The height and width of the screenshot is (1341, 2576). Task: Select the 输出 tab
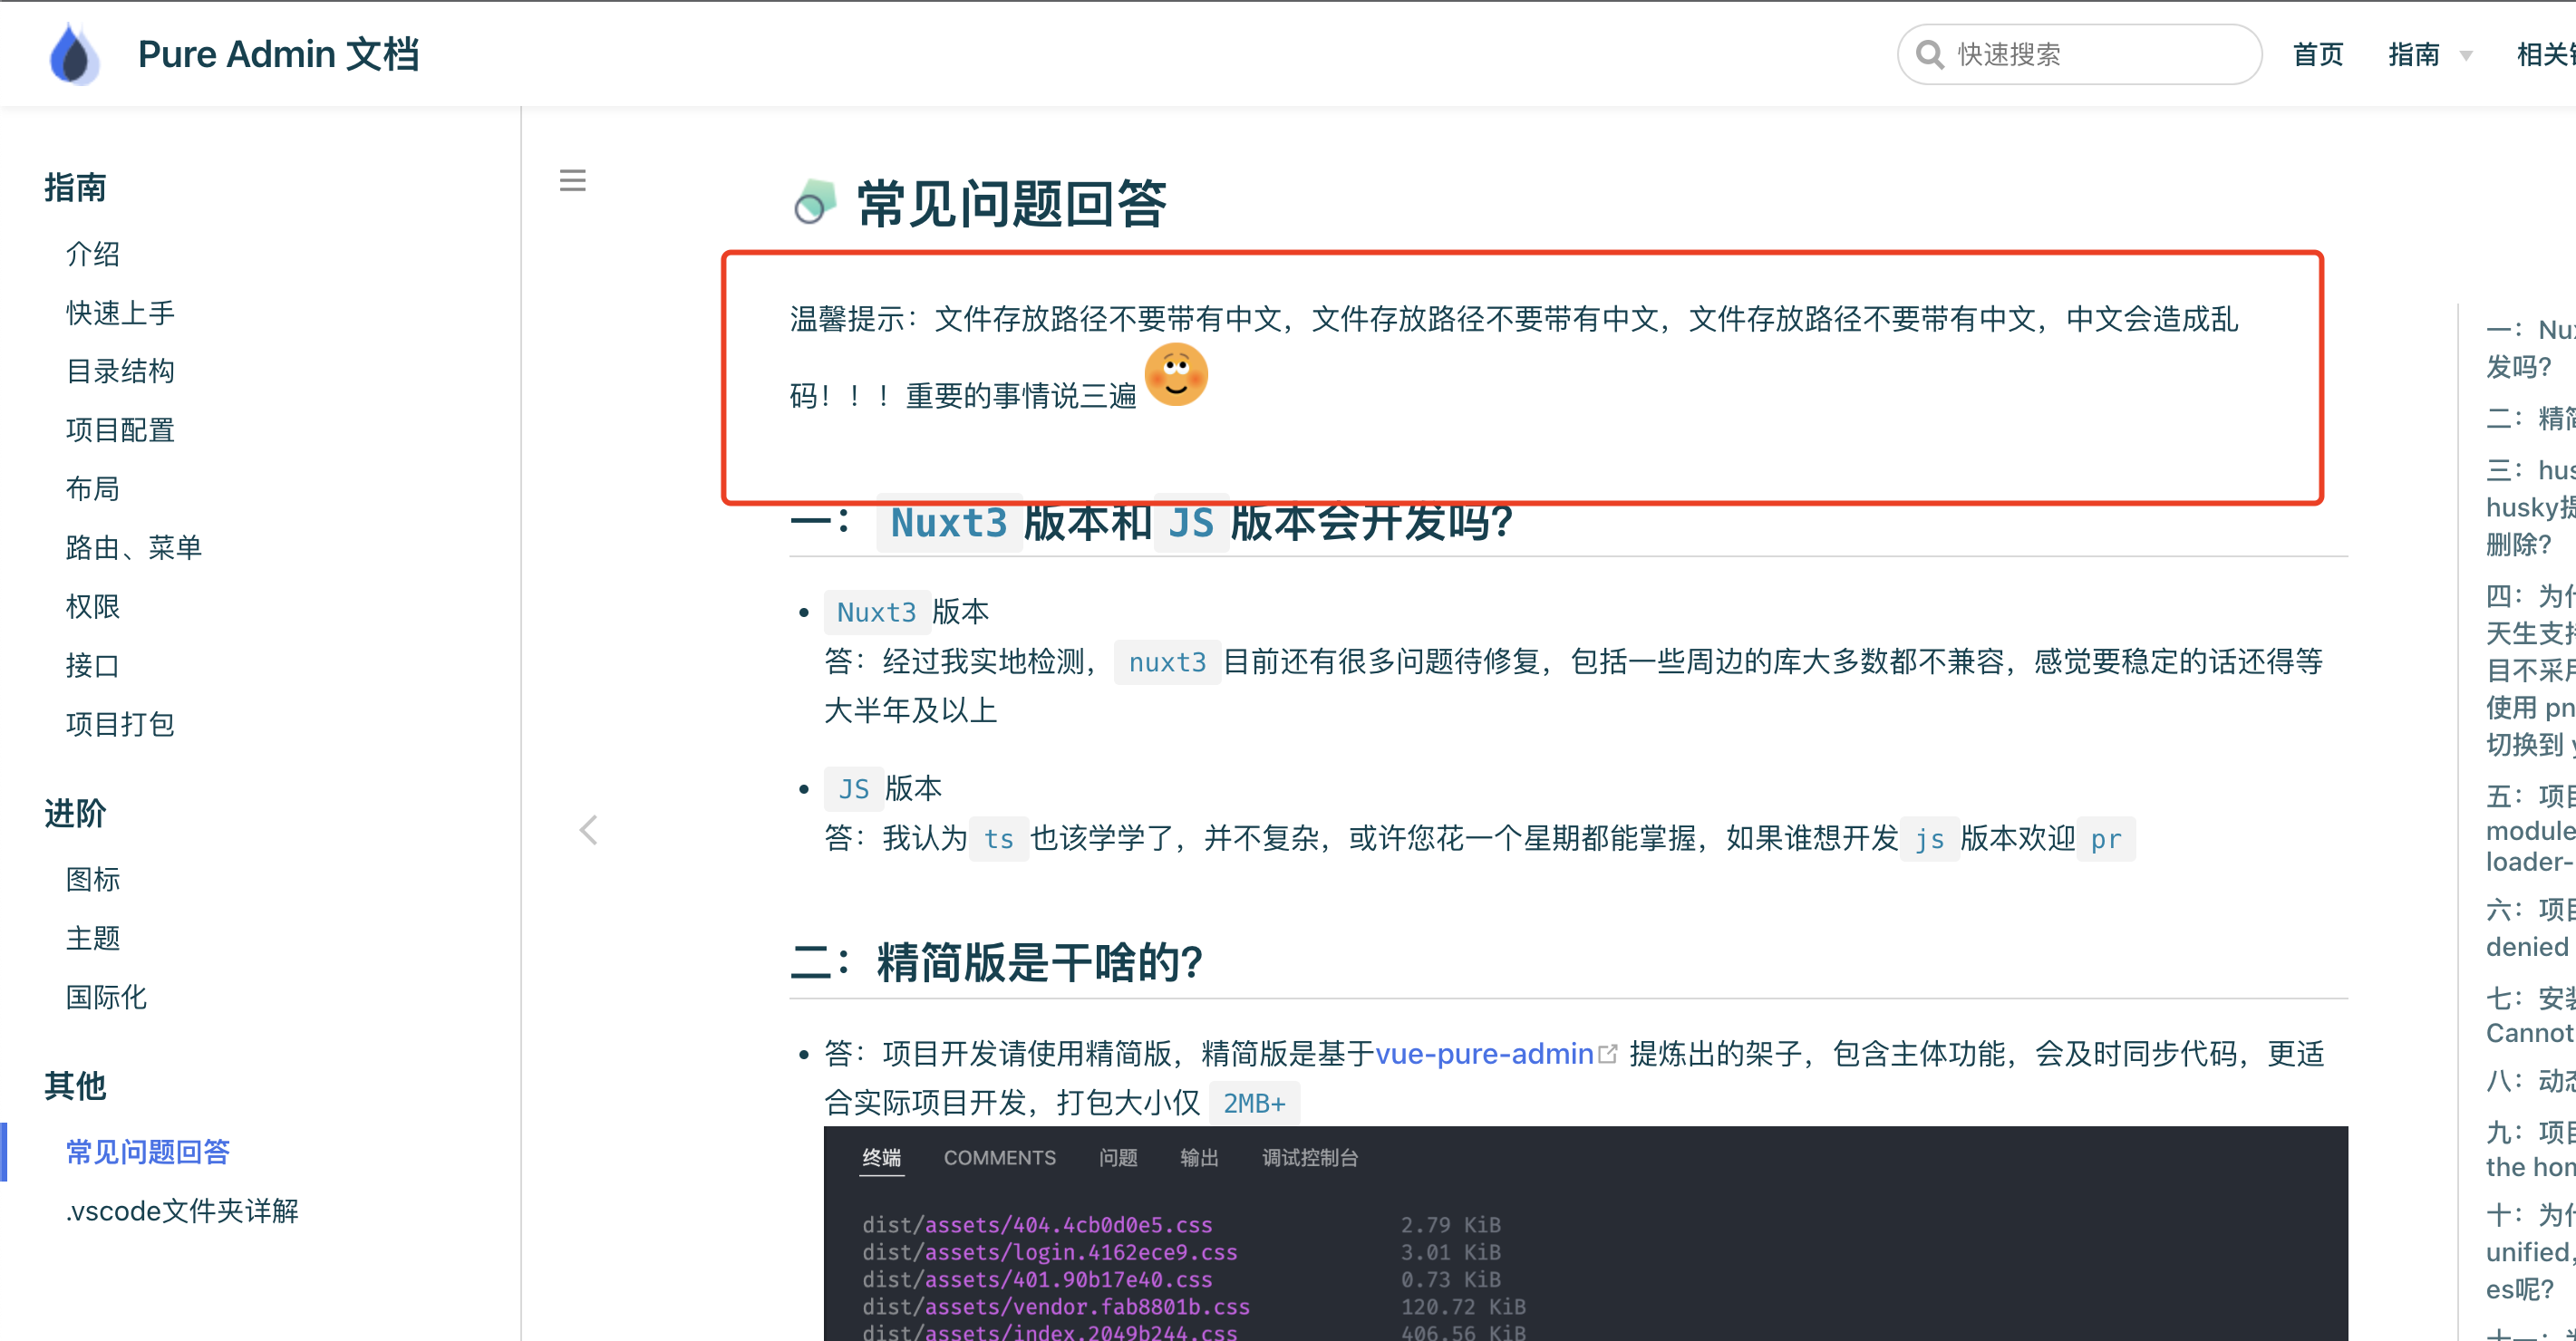pos(1199,1158)
